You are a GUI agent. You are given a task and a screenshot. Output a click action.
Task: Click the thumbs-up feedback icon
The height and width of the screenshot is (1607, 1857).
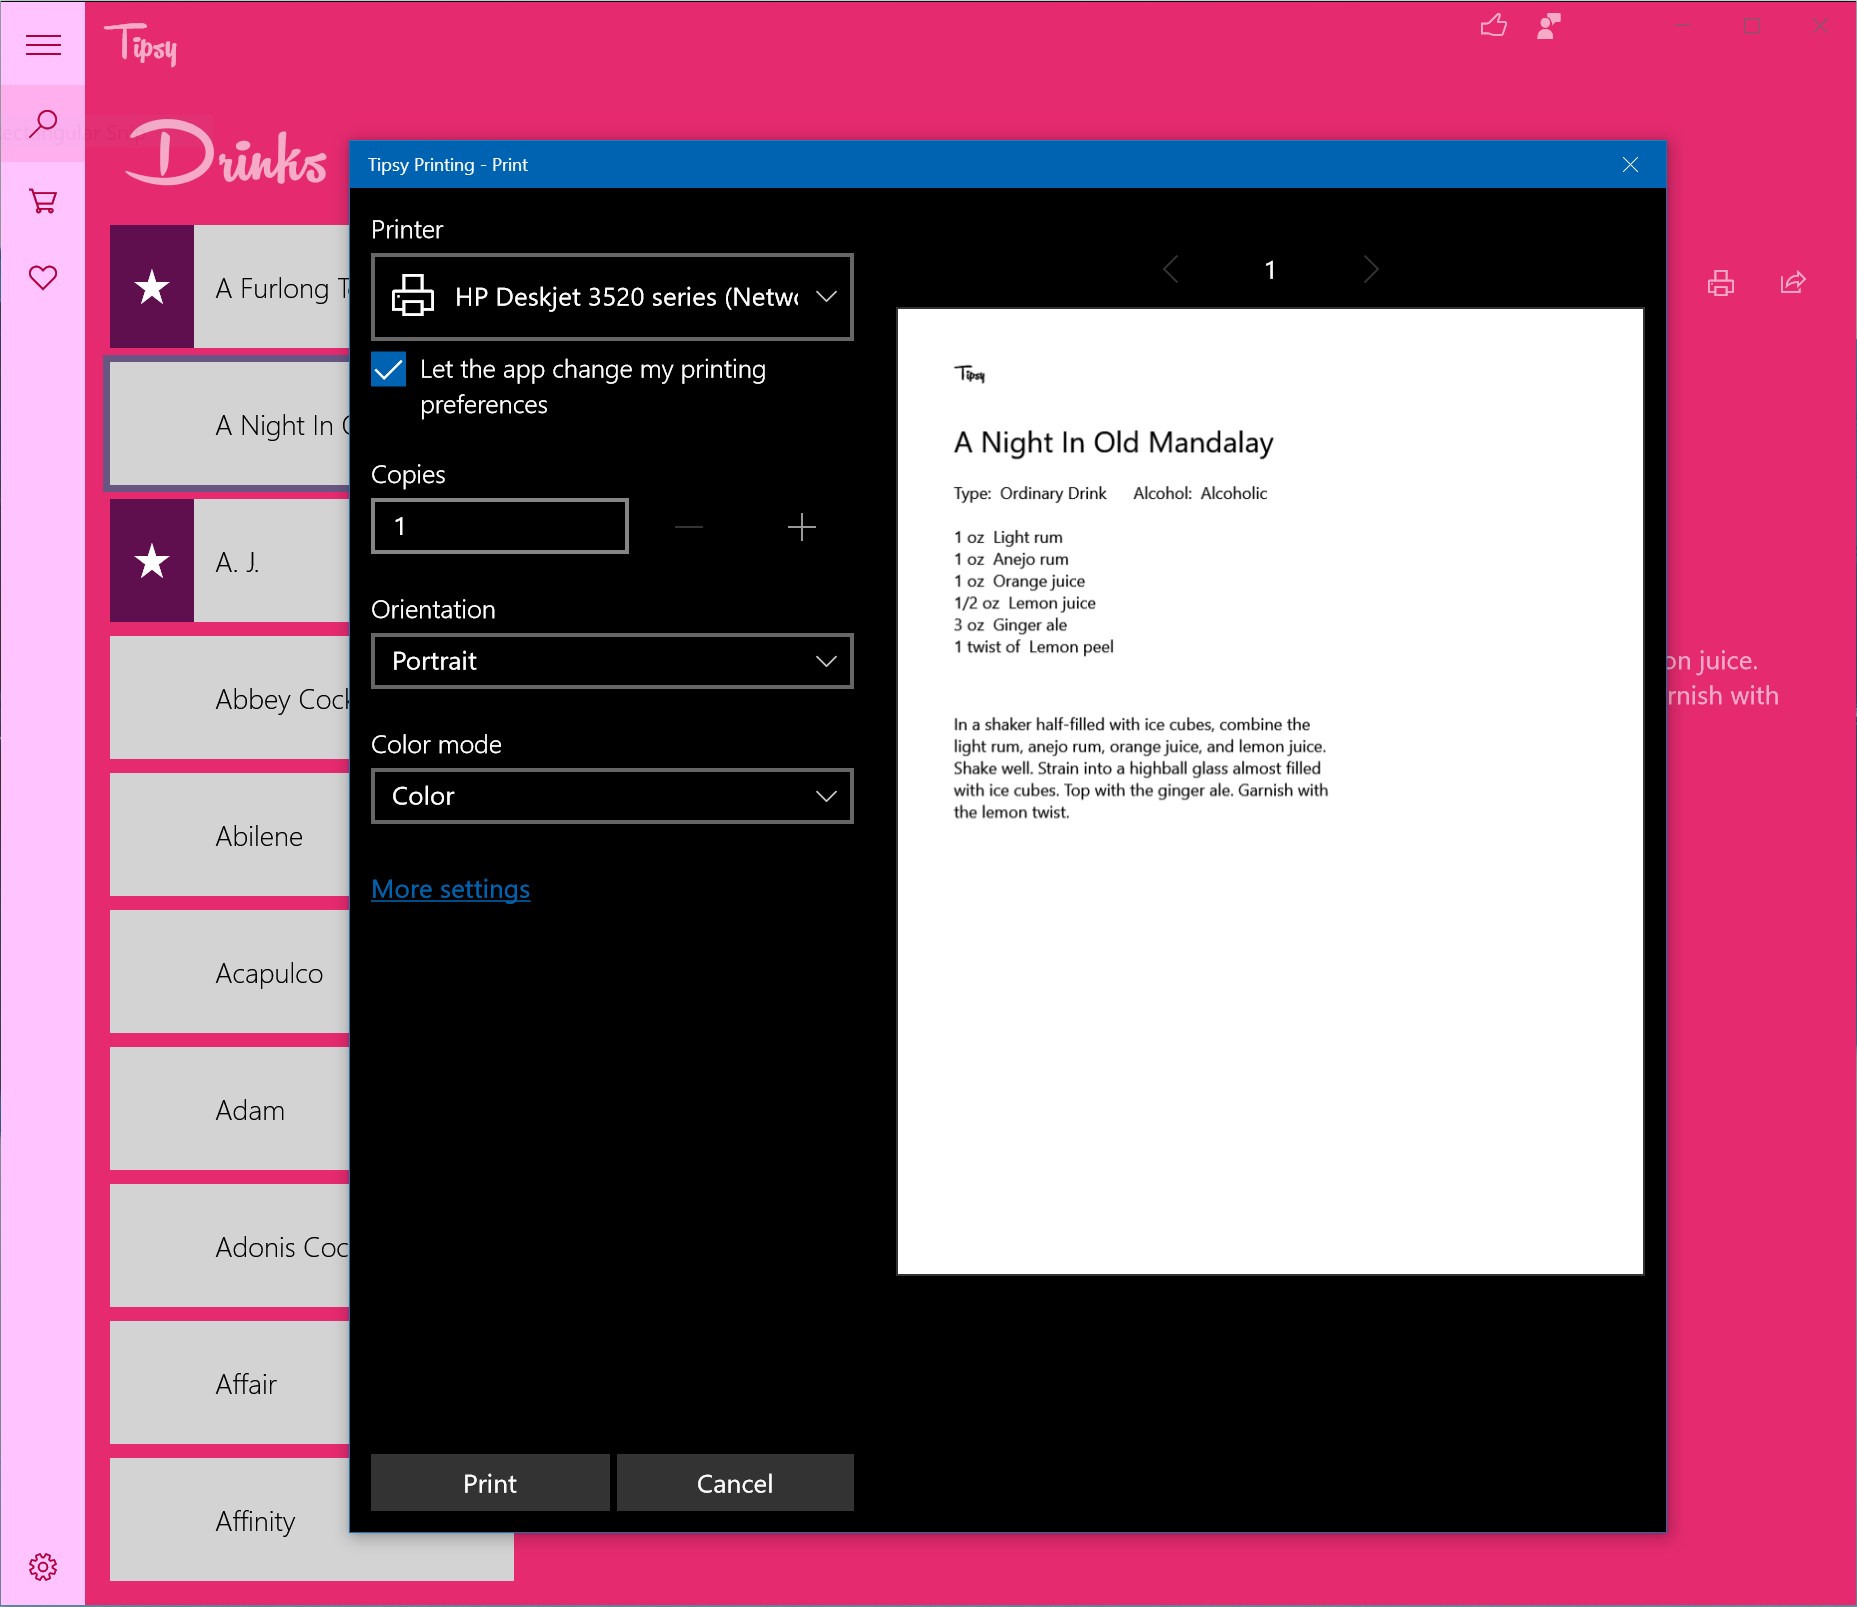1493,25
